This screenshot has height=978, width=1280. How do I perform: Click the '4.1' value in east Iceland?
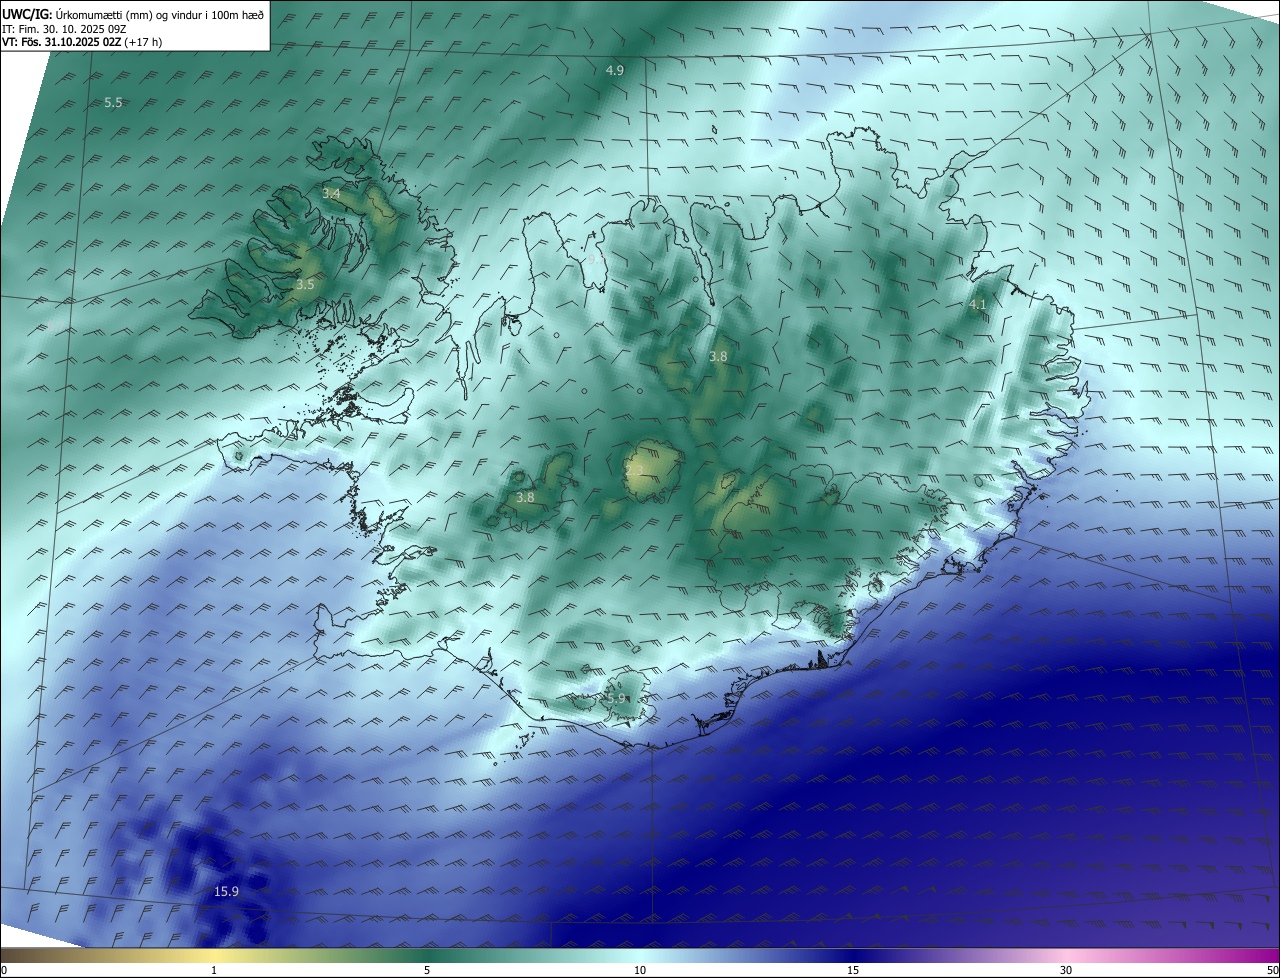978,305
